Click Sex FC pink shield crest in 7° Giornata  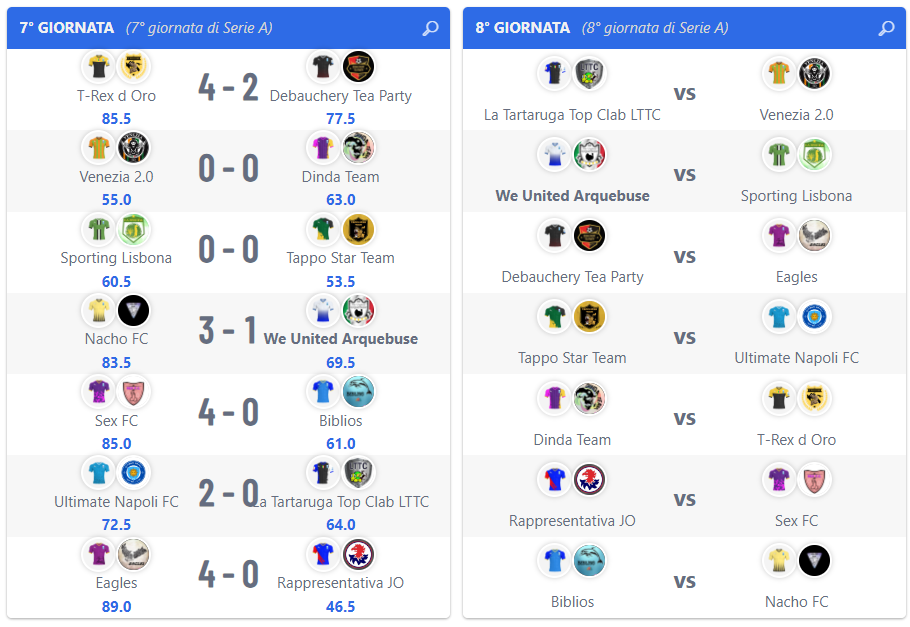click(x=133, y=391)
